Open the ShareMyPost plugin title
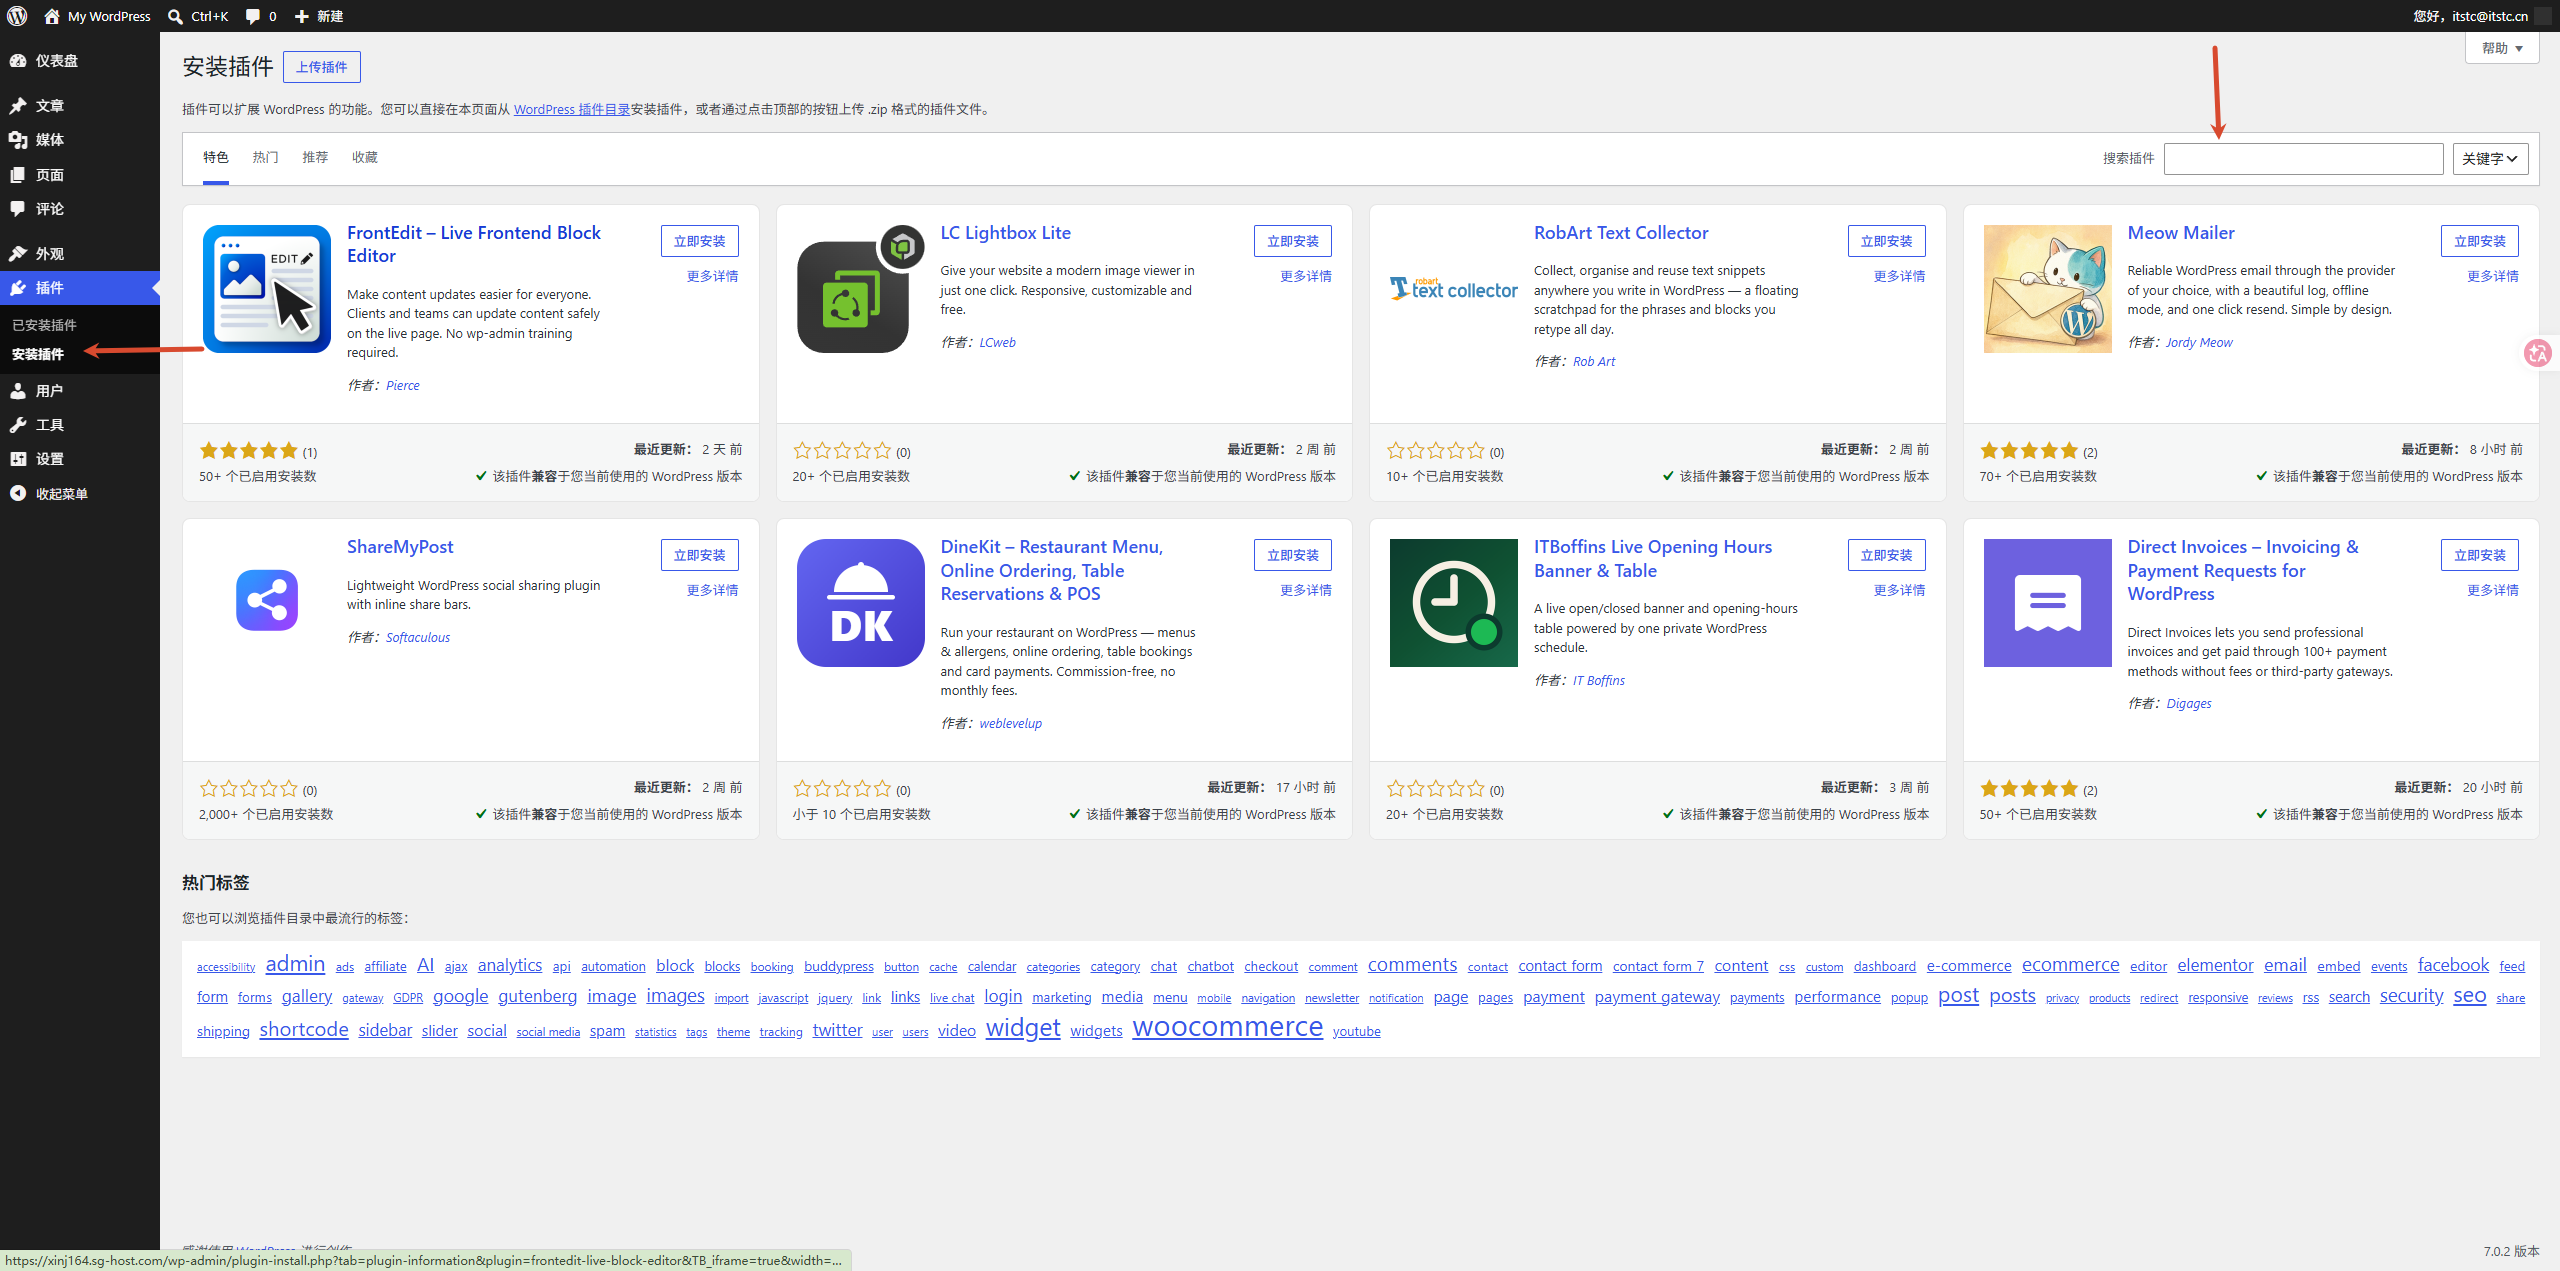 click(400, 547)
